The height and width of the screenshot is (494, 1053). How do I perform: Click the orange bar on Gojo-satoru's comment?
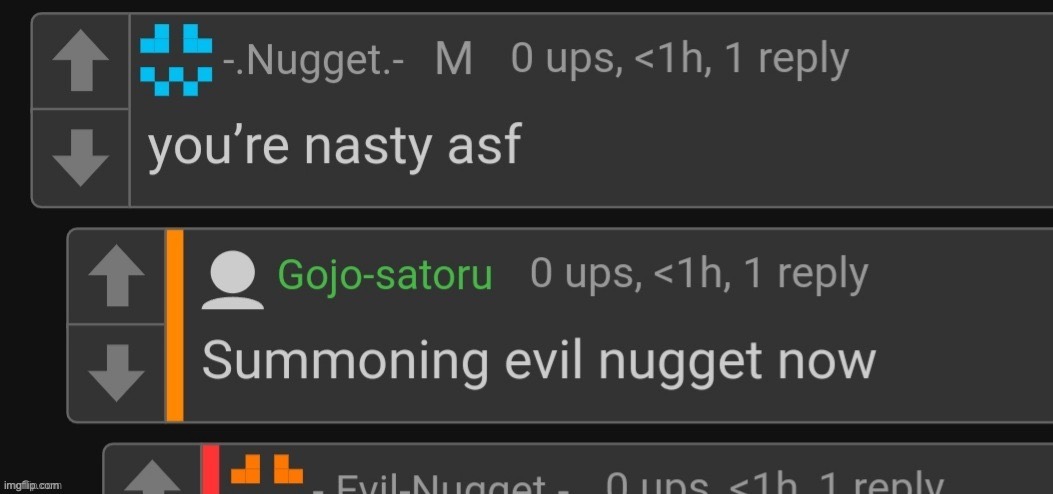tap(175, 326)
